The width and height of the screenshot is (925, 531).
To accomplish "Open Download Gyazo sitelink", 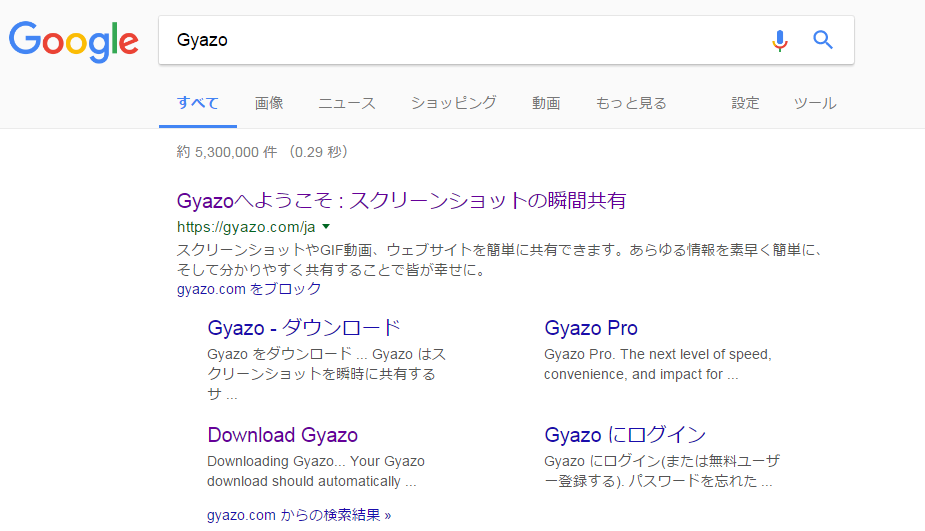I will [283, 435].
